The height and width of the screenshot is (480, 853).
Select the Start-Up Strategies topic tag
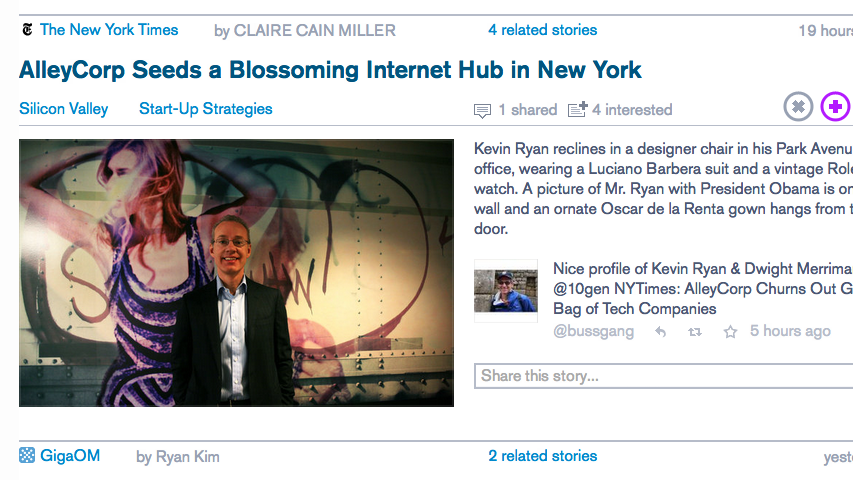(206, 109)
